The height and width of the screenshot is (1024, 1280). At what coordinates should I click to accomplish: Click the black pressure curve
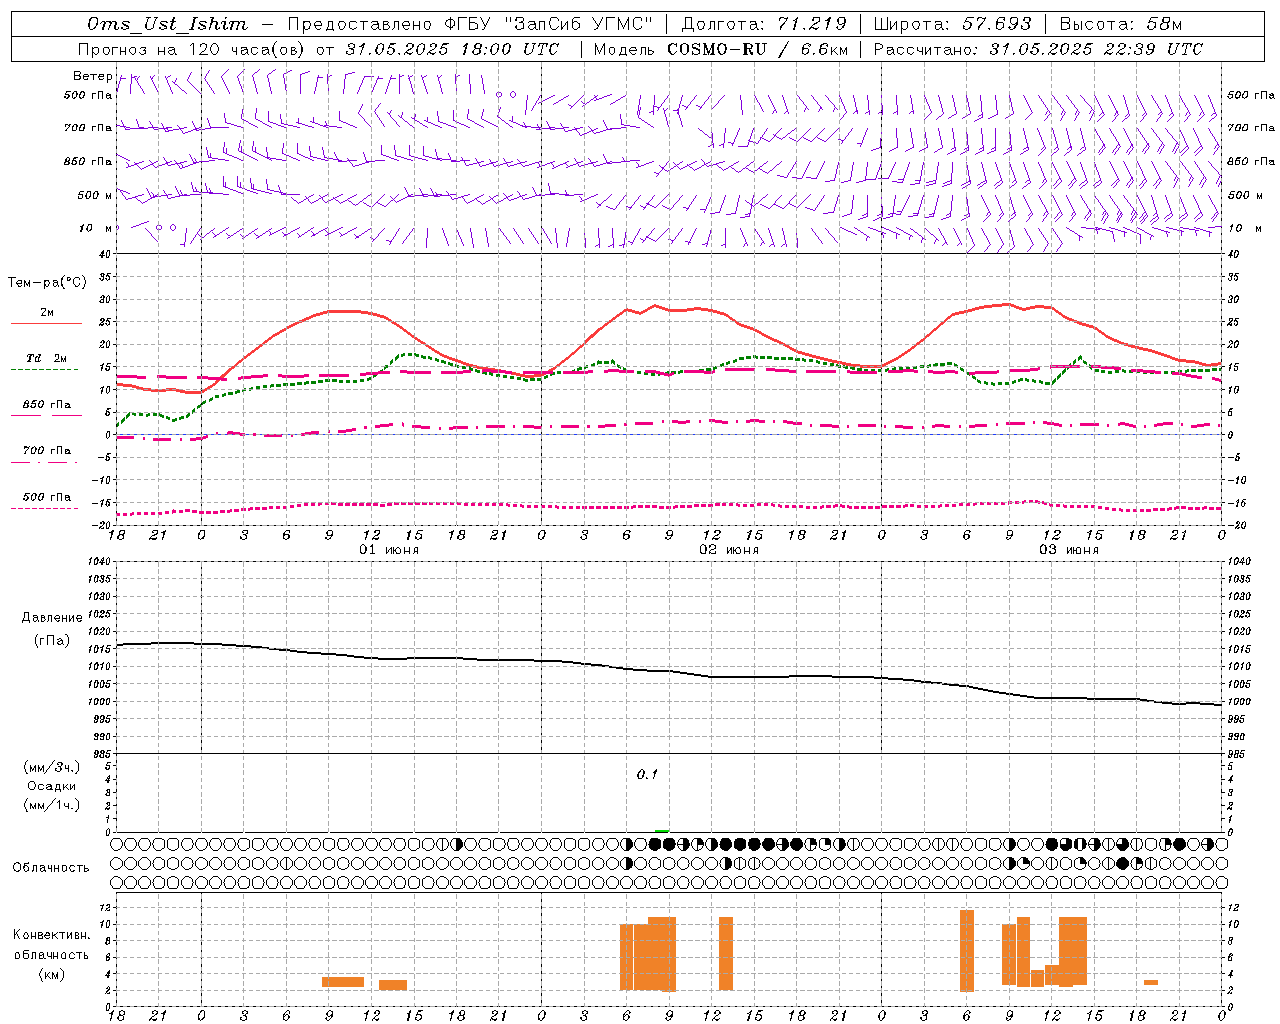[670, 672]
